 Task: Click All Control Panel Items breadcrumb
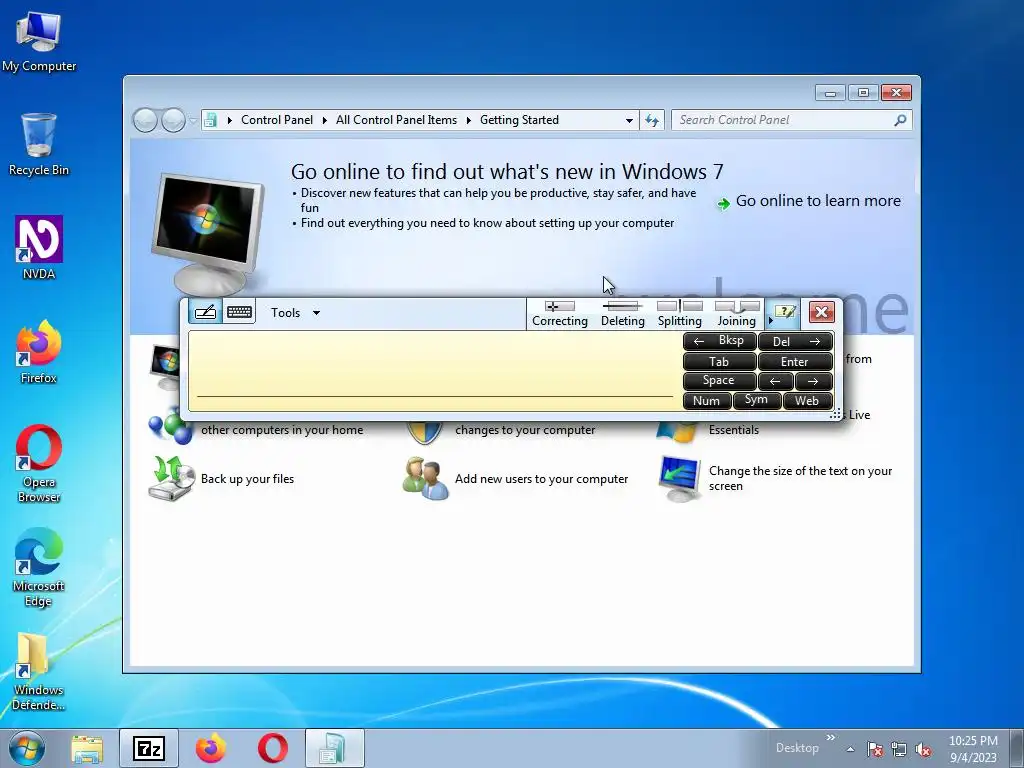point(396,120)
